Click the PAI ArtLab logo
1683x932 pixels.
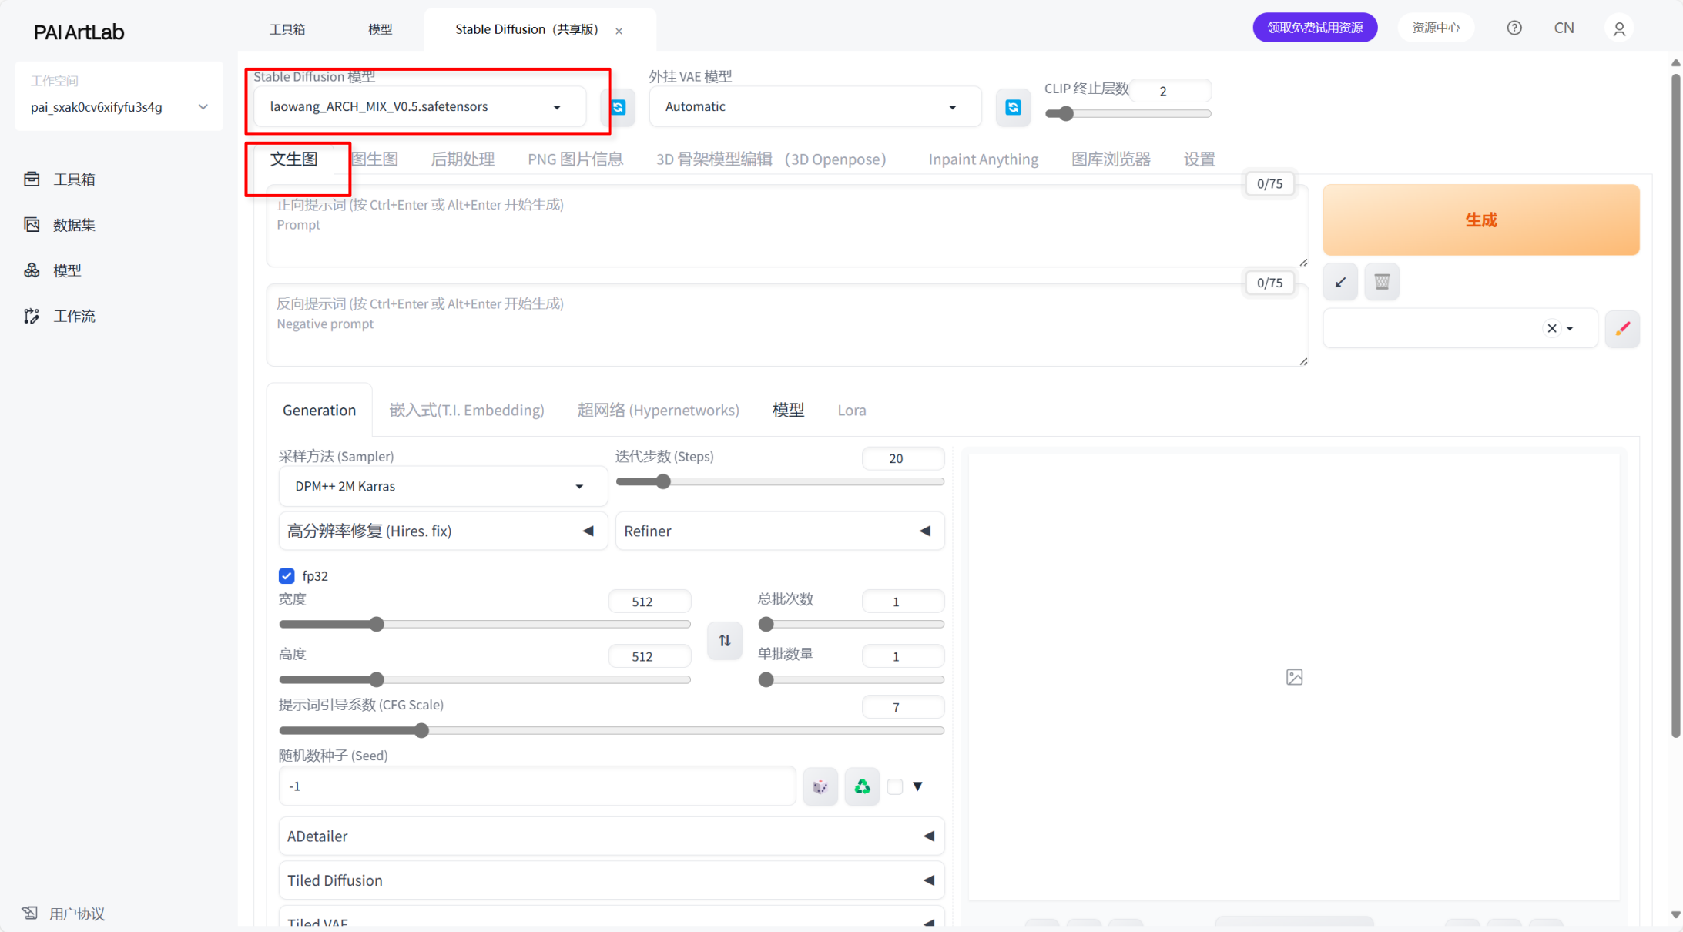(79, 32)
